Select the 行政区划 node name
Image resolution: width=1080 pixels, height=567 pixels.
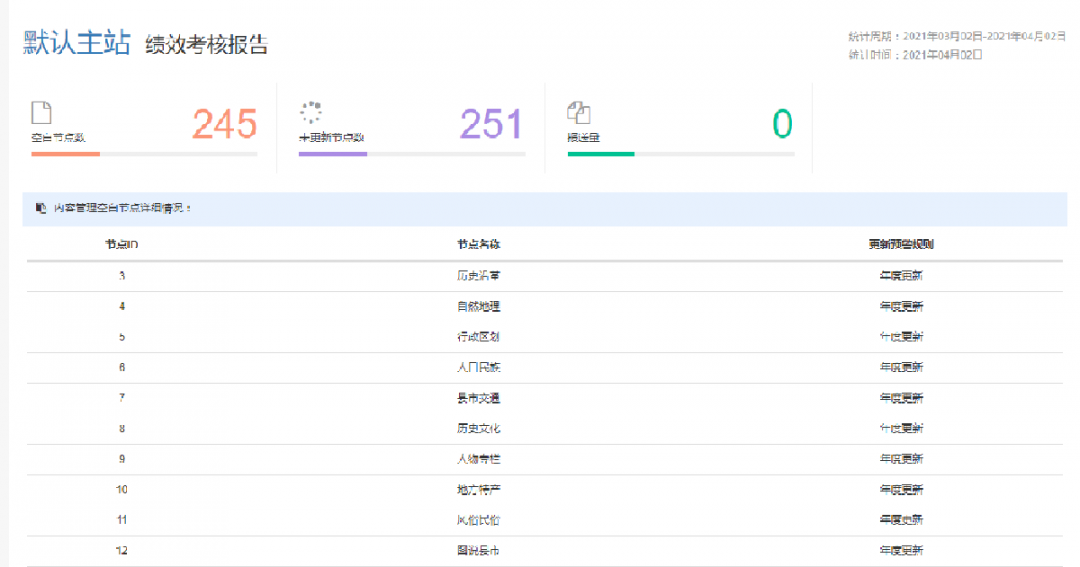[478, 337]
